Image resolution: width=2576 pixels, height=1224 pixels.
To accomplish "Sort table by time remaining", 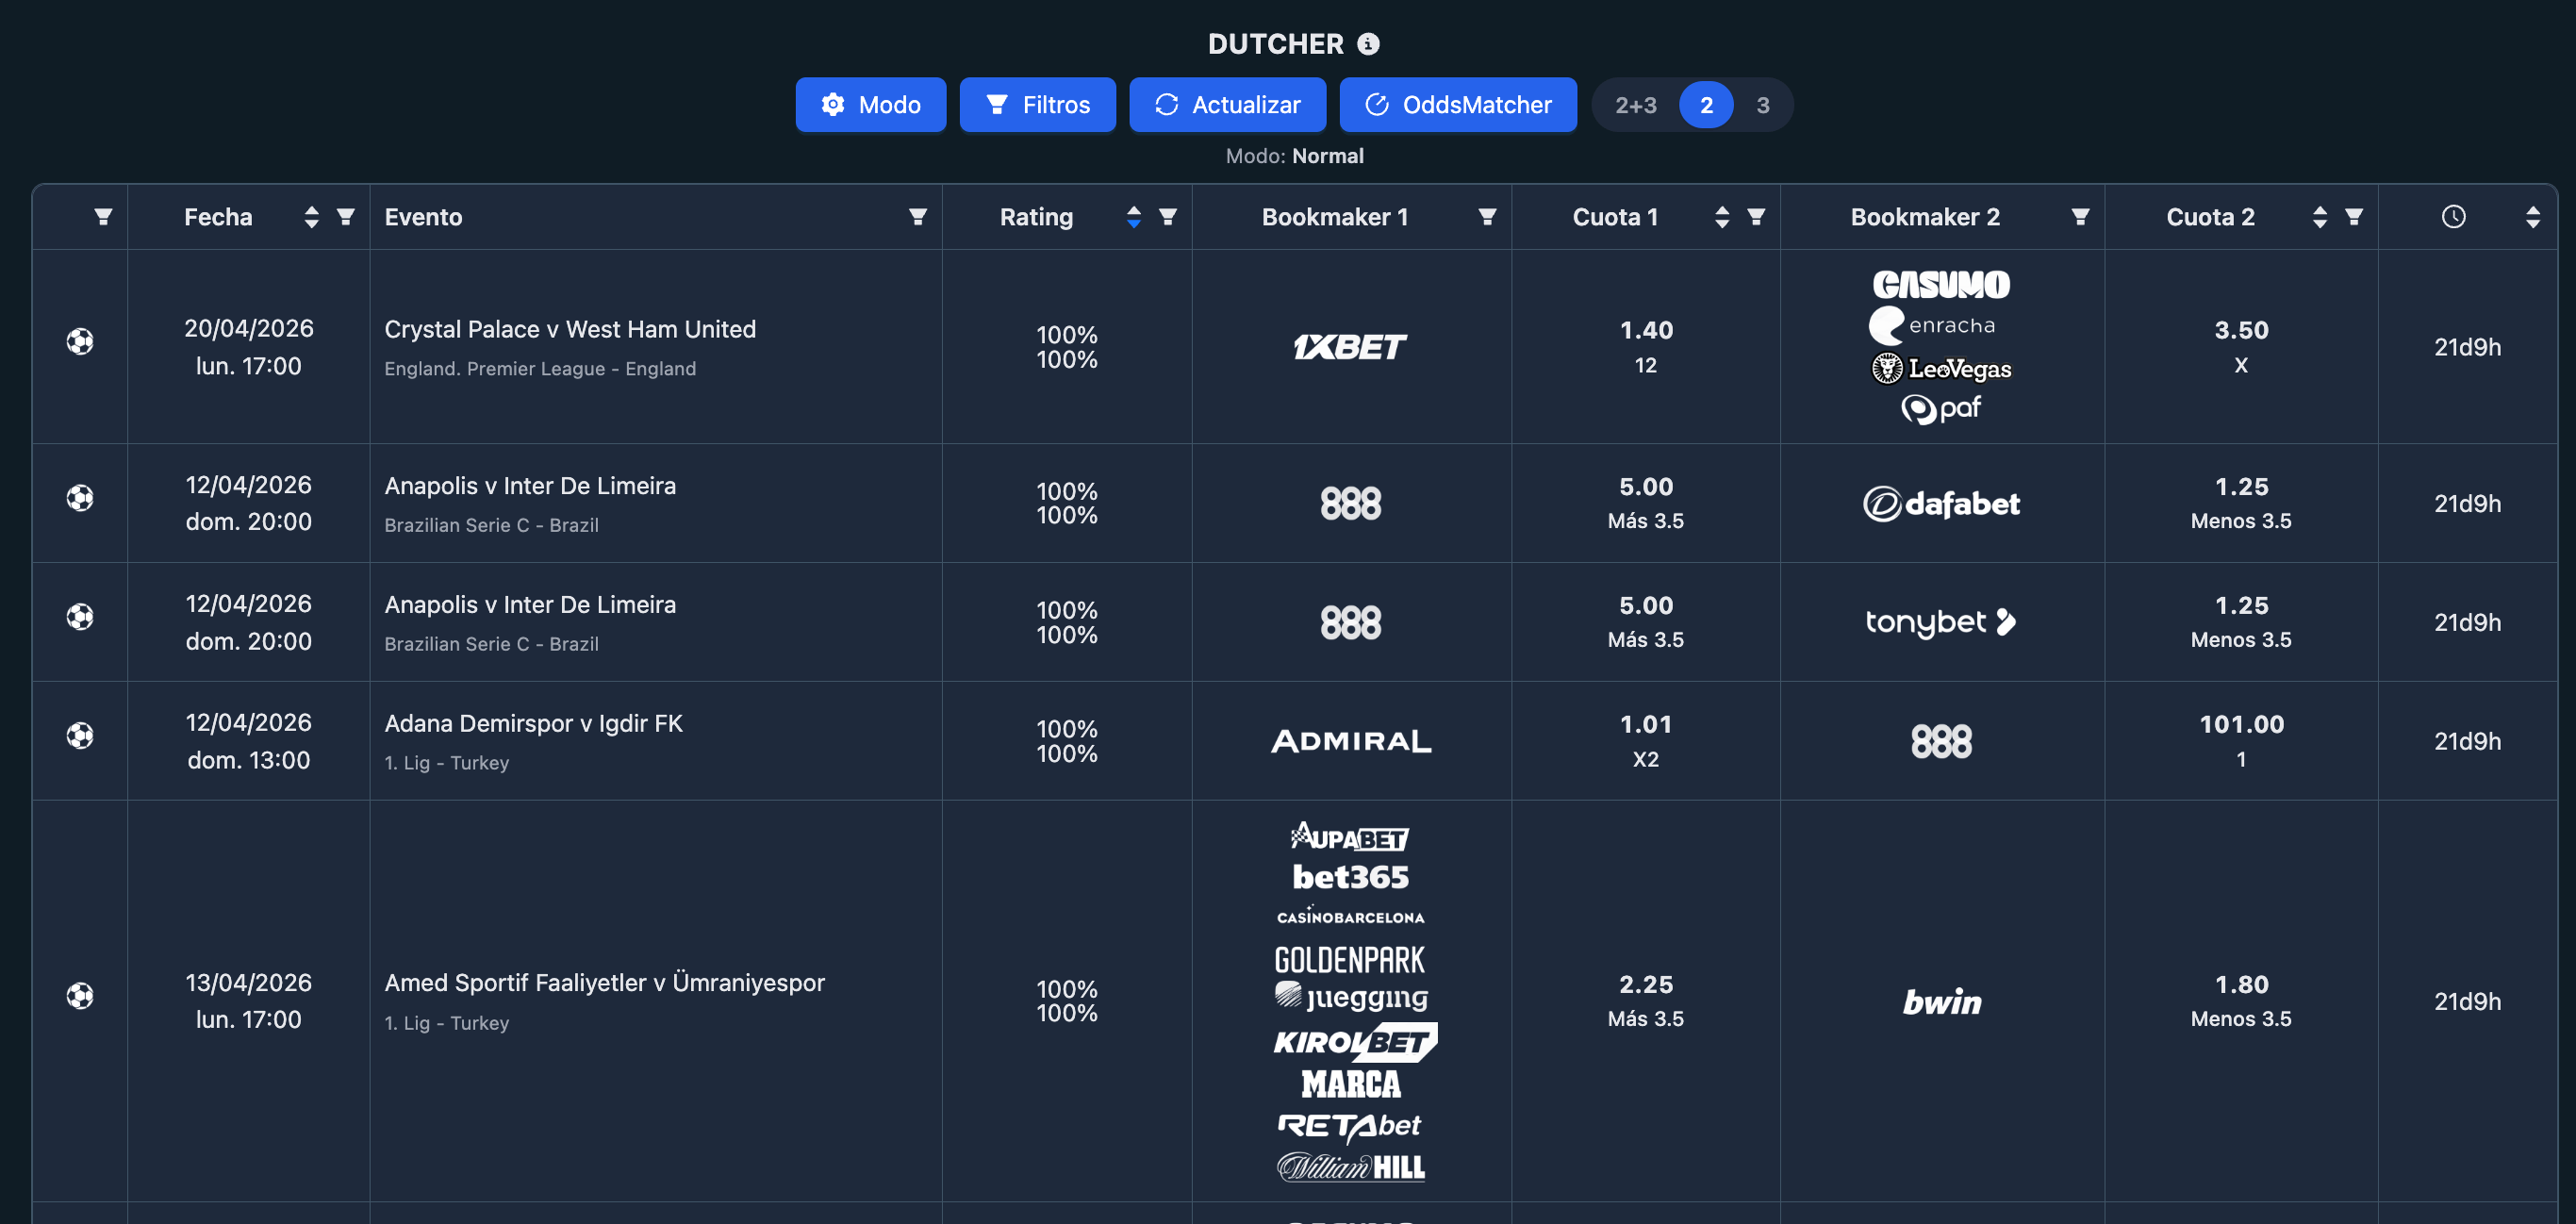I will [2533, 217].
